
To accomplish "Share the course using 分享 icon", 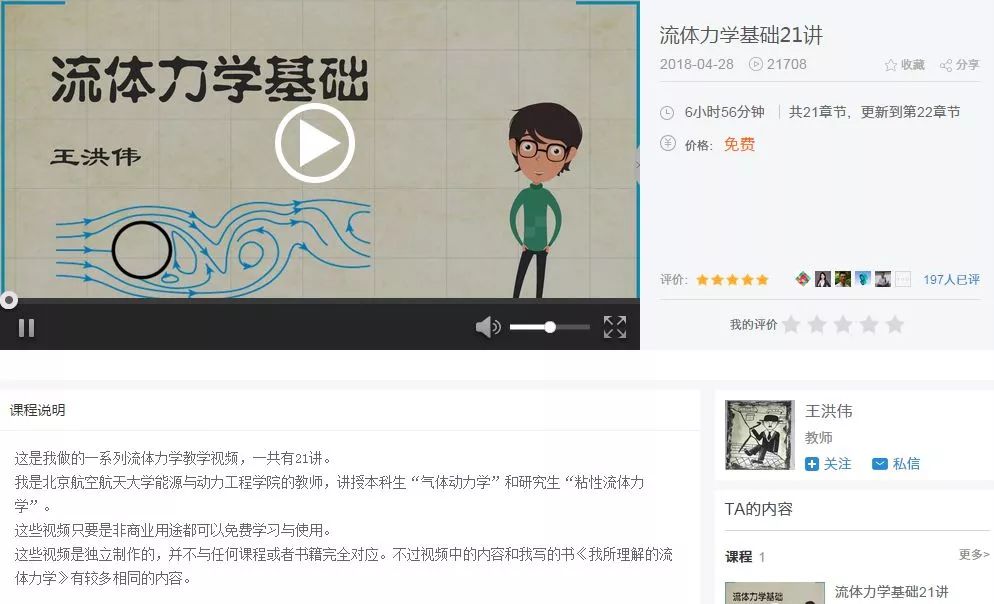I will pos(959,65).
